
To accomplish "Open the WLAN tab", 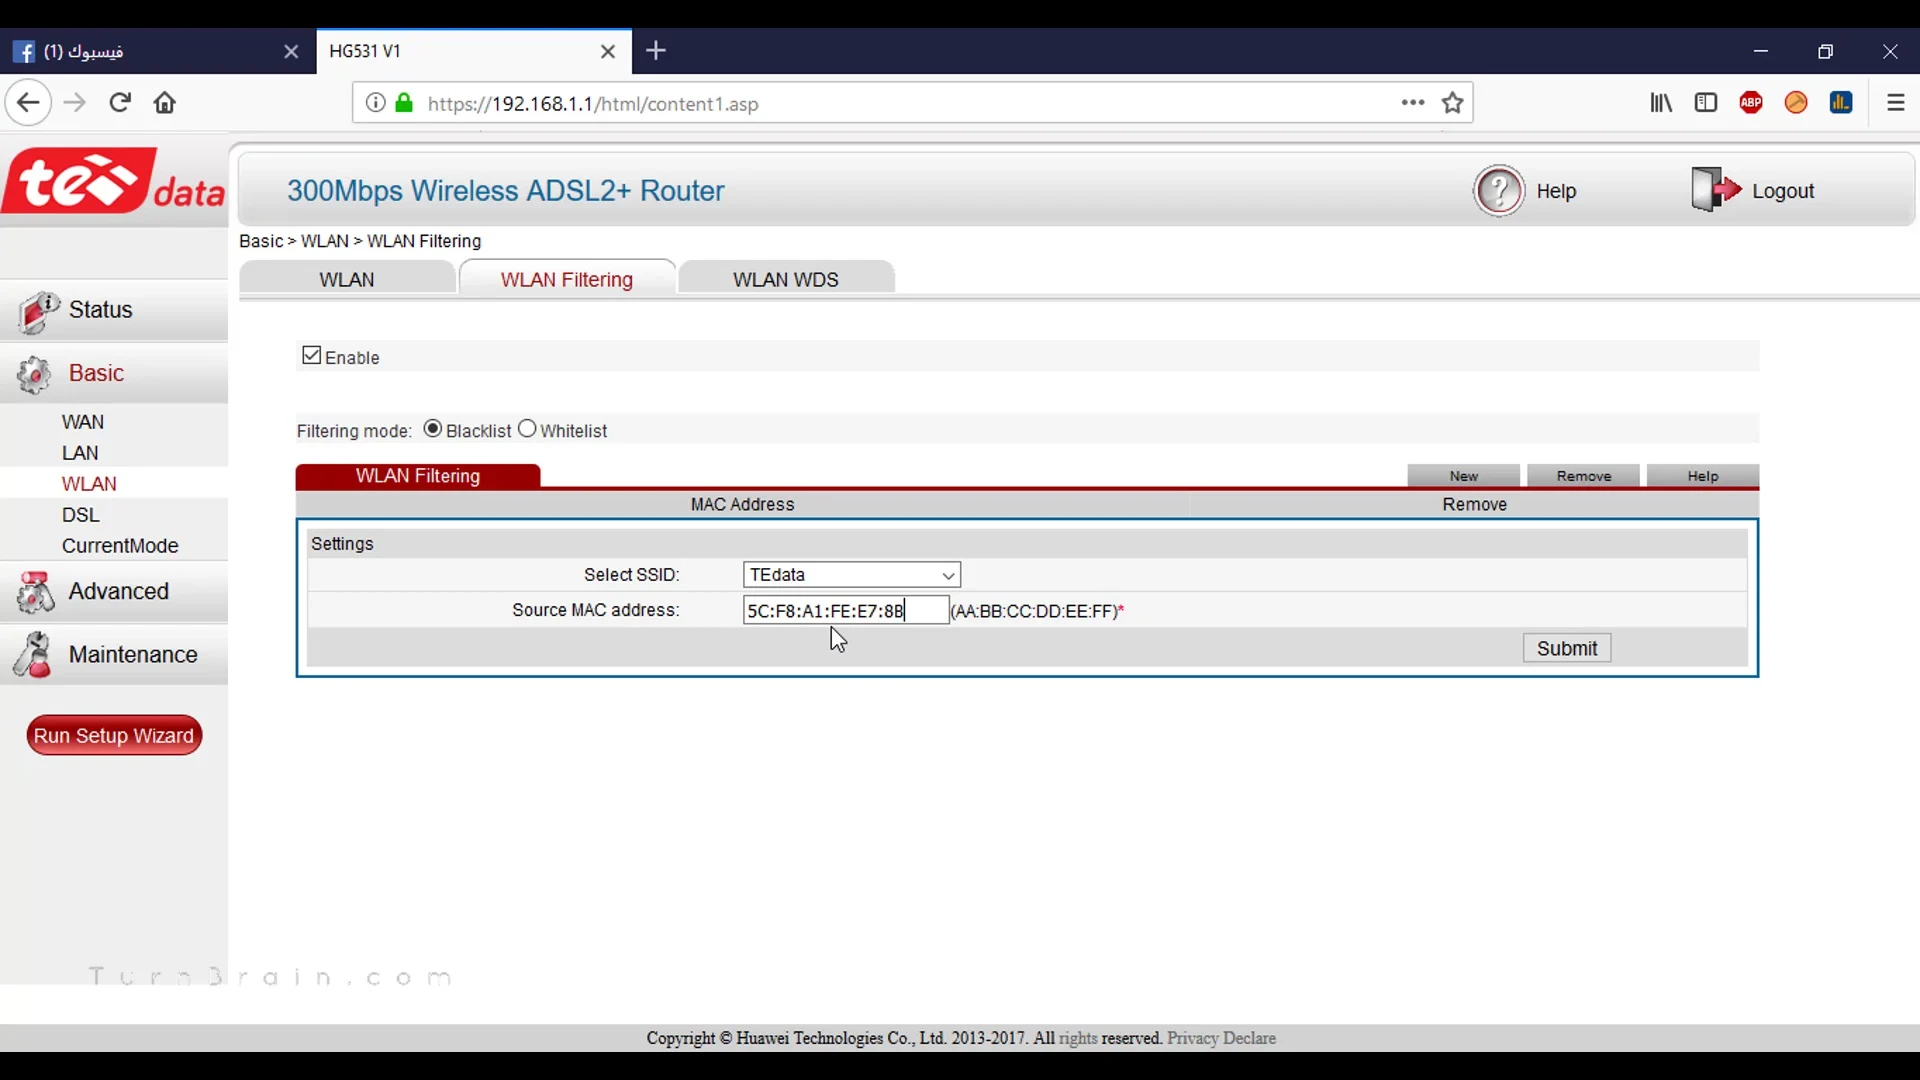I will pos(345,280).
